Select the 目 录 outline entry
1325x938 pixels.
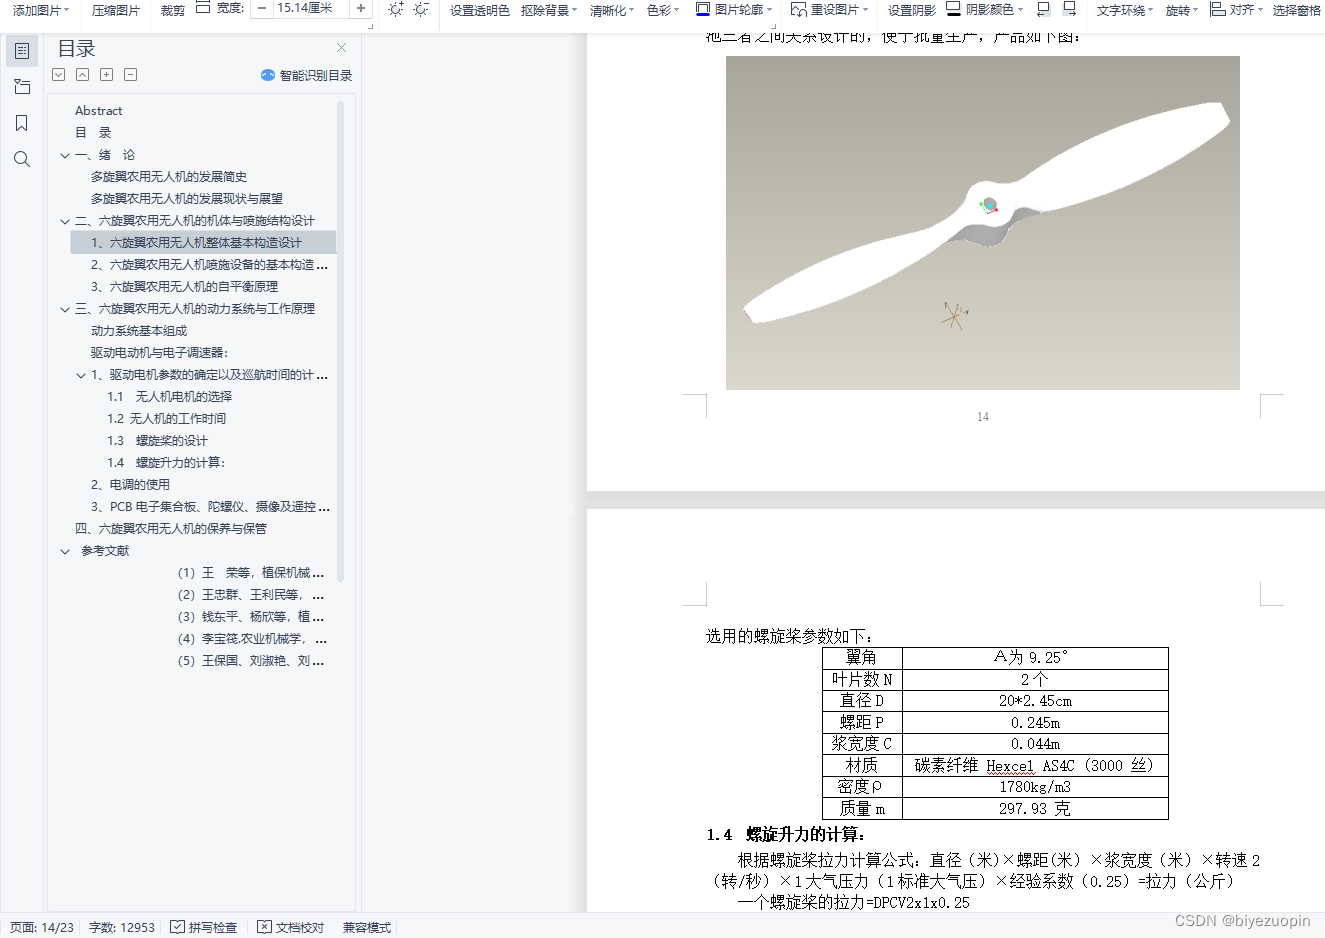93,133
